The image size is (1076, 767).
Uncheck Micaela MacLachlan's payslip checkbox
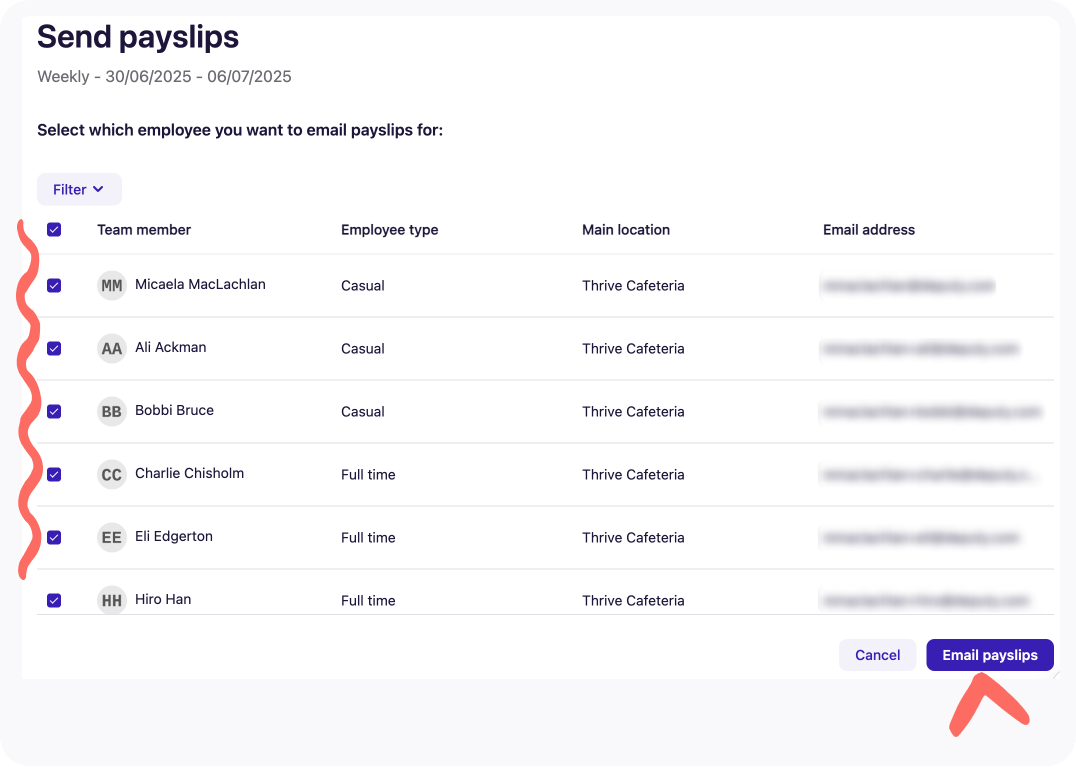click(x=54, y=285)
